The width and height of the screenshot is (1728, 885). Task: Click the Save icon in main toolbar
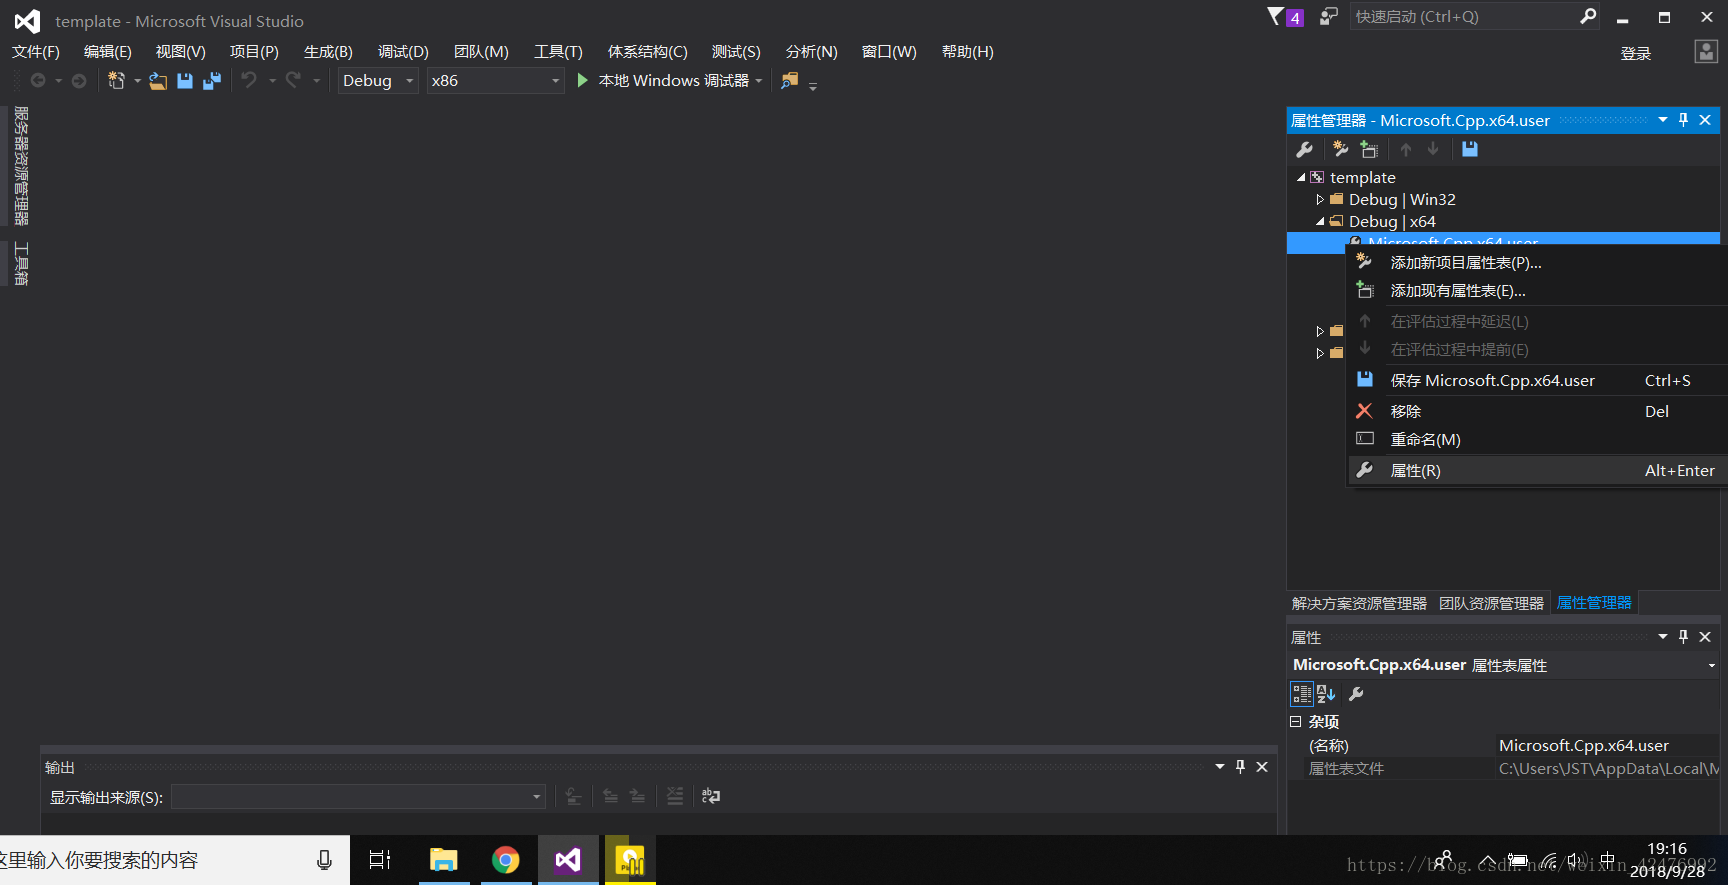185,81
